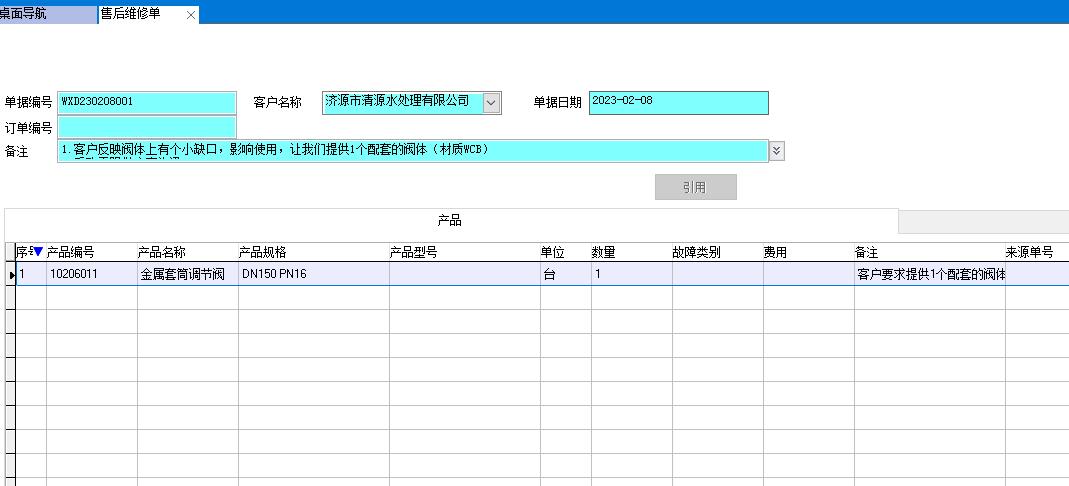
Task: Click the 引用 button
Action: [695, 187]
